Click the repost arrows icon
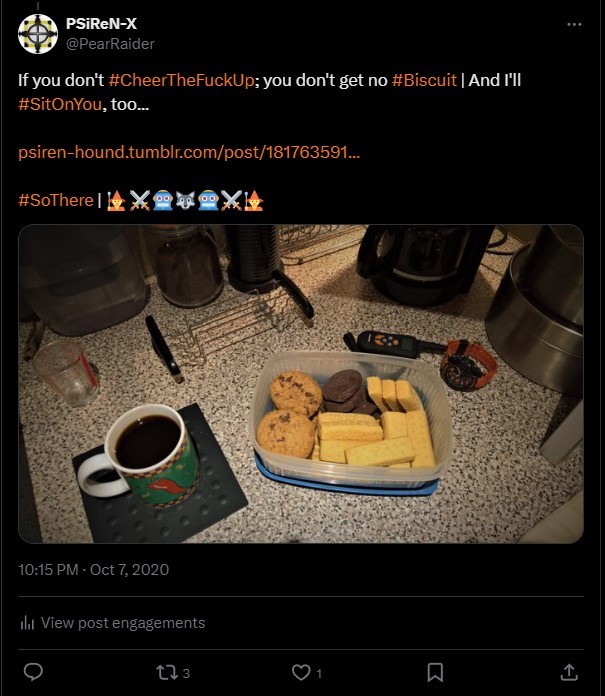 [x=166, y=672]
